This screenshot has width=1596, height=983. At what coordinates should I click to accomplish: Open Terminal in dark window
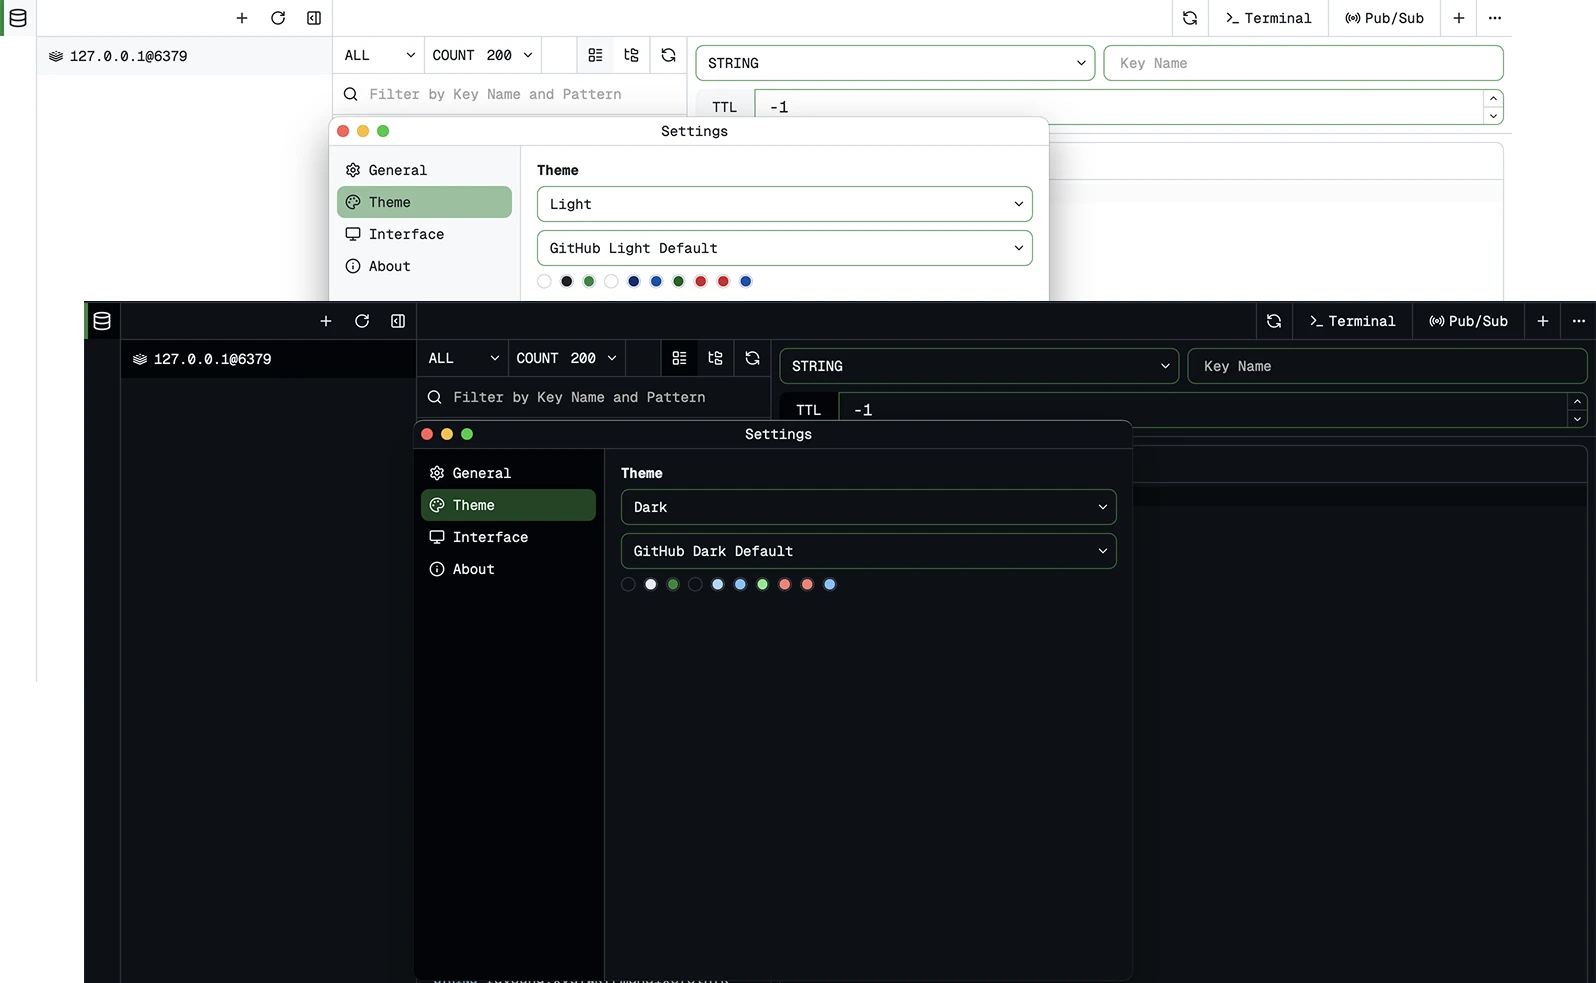[x=1352, y=321]
